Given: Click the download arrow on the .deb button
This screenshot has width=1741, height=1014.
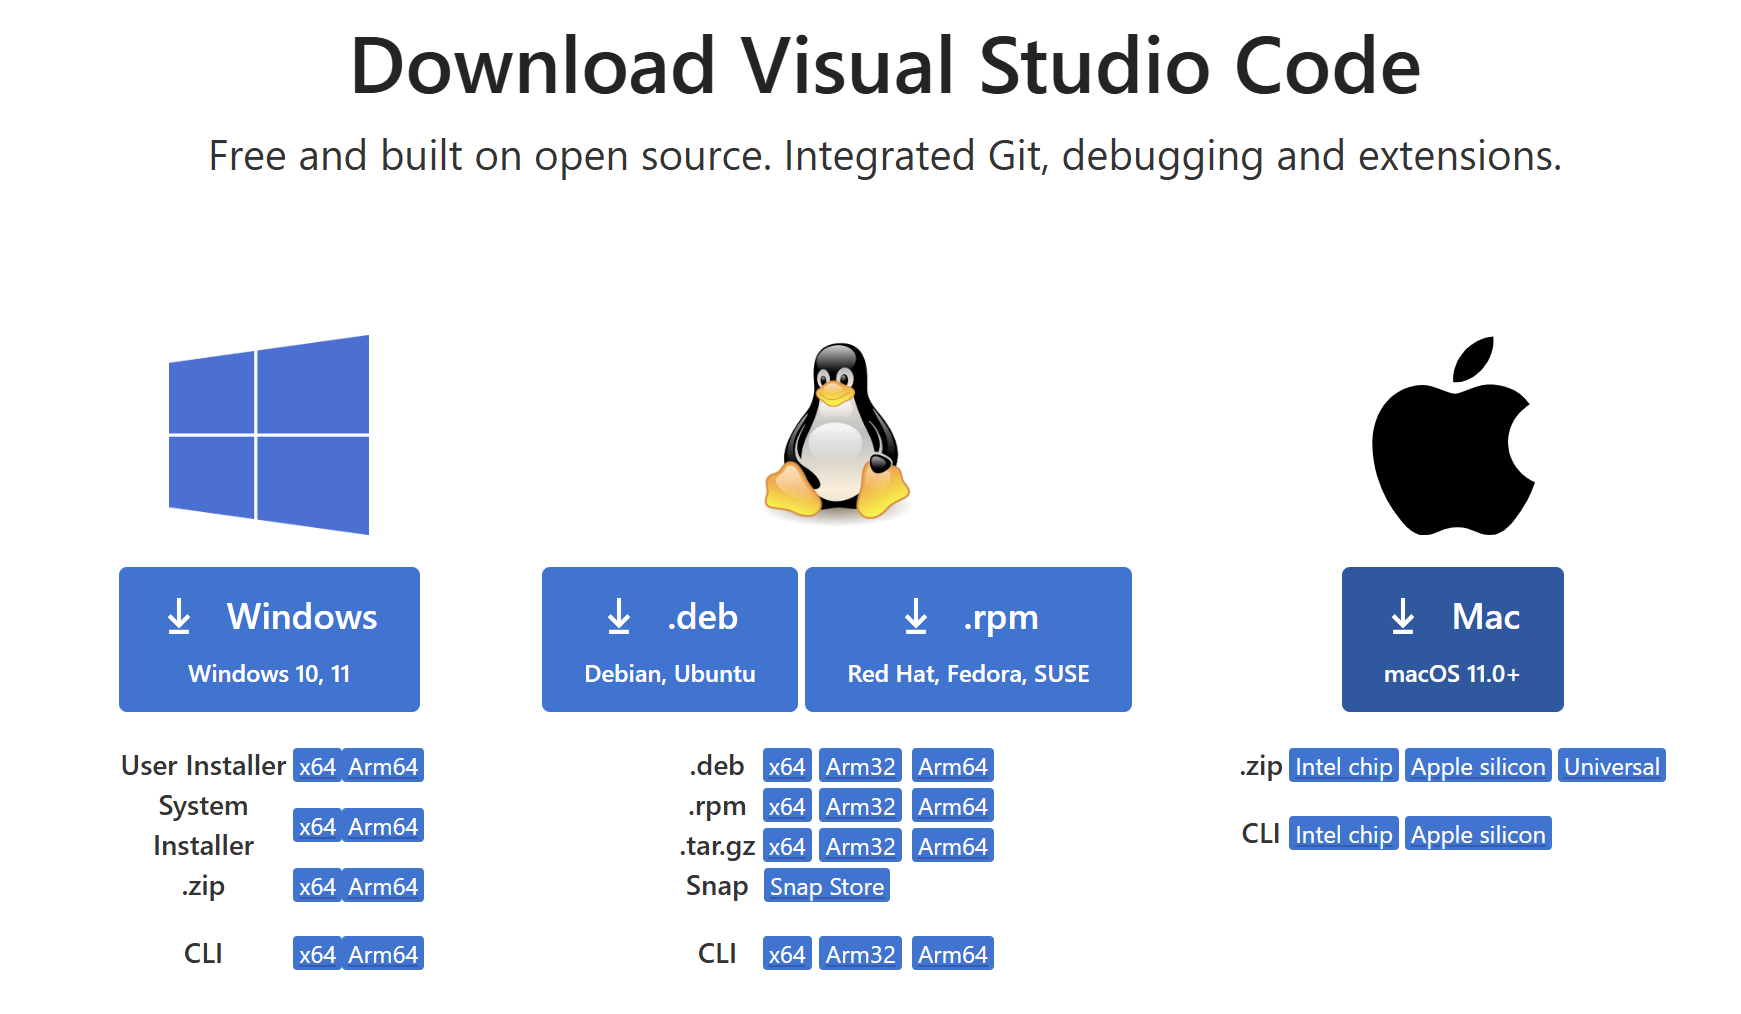Looking at the screenshot, I should [x=618, y=617].
